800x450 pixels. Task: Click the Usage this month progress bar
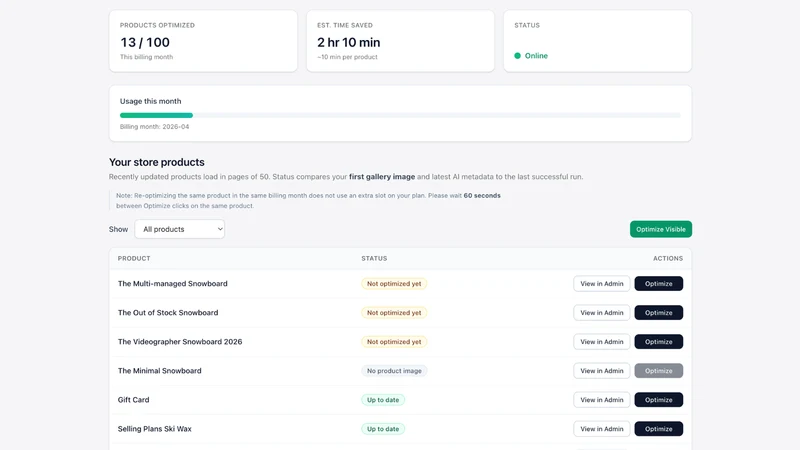click(400, 115)
